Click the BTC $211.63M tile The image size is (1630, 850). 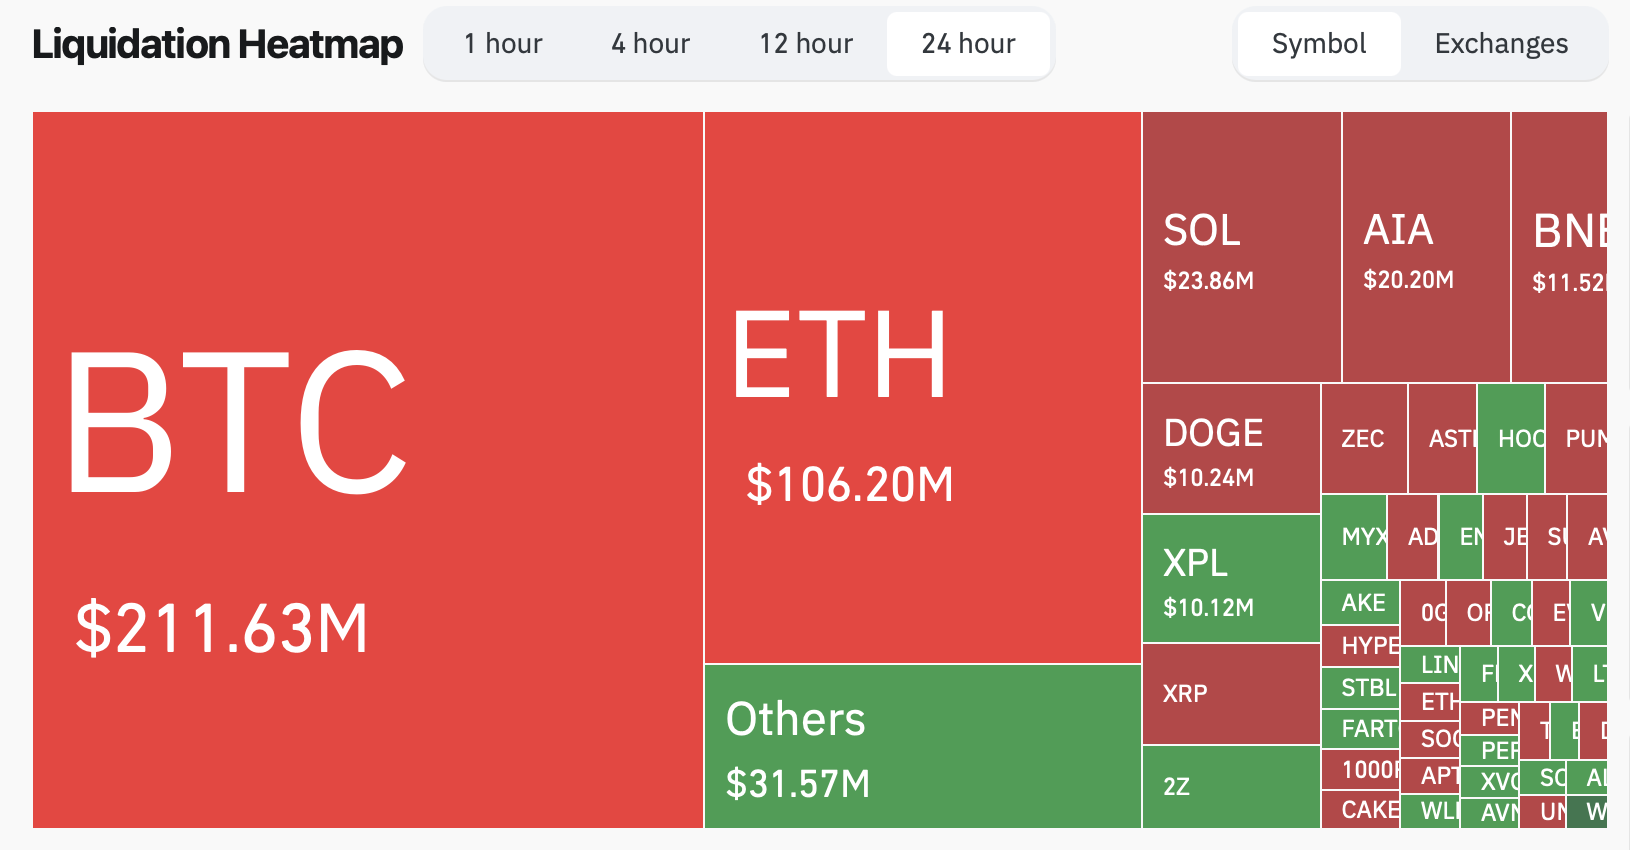pos(368,470)
